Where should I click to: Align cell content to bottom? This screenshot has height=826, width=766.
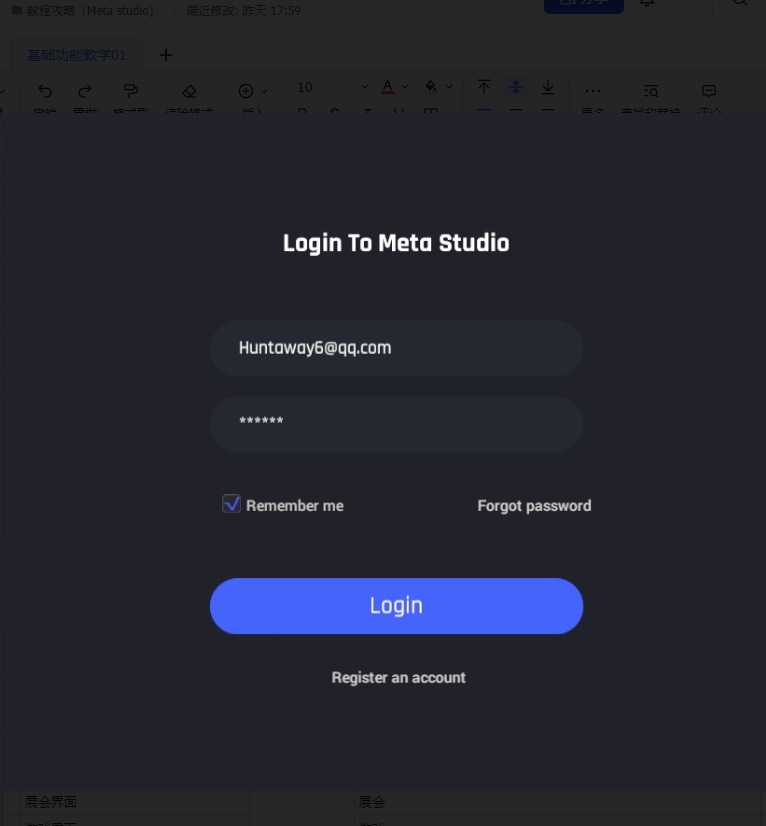point(548,88)
